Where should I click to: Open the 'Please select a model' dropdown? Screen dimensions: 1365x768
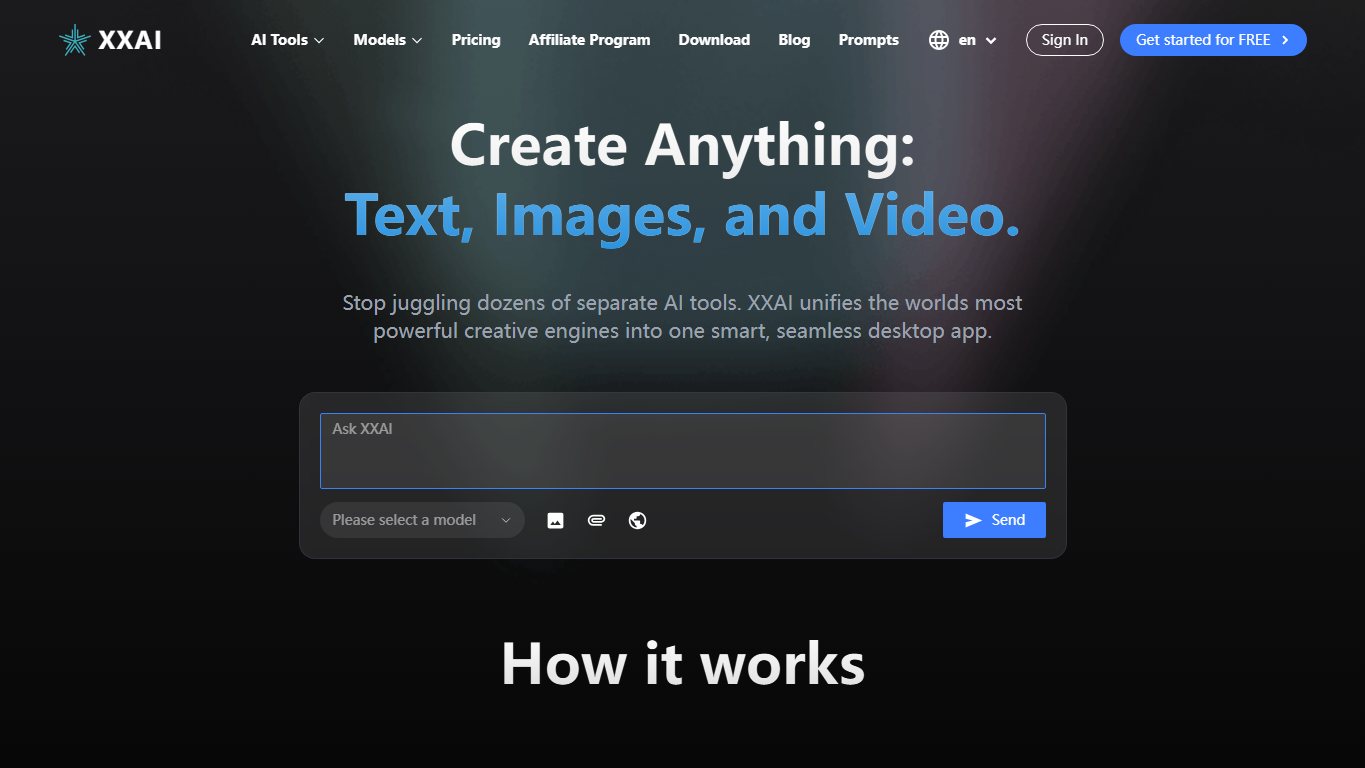[x=422, y=520]
